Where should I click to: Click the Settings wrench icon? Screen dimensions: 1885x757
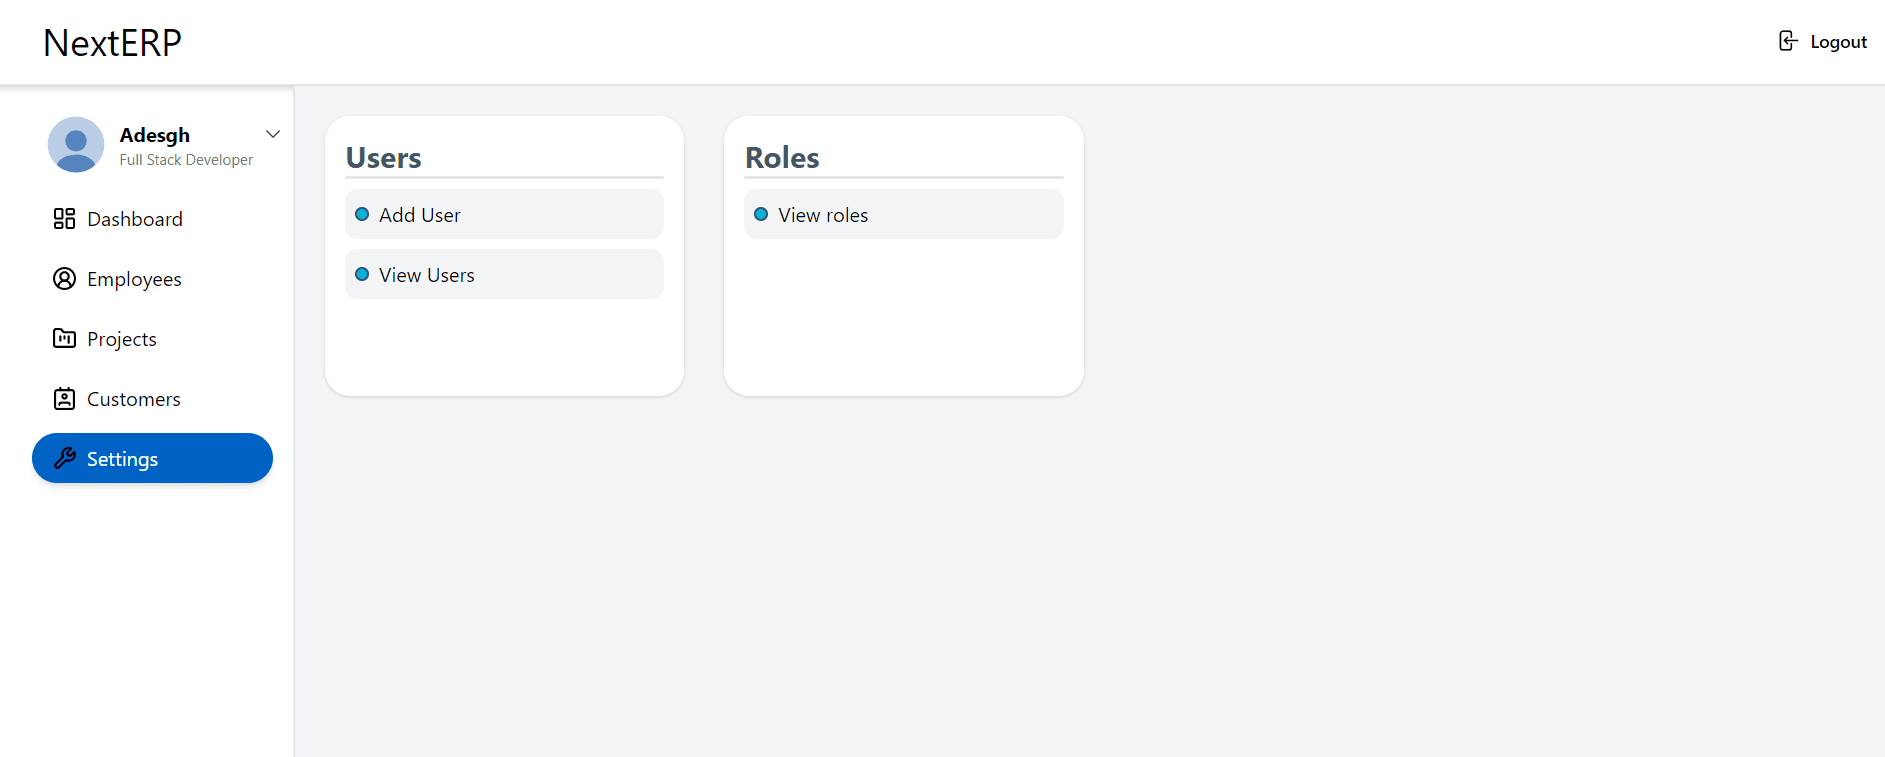pos(64,459)
